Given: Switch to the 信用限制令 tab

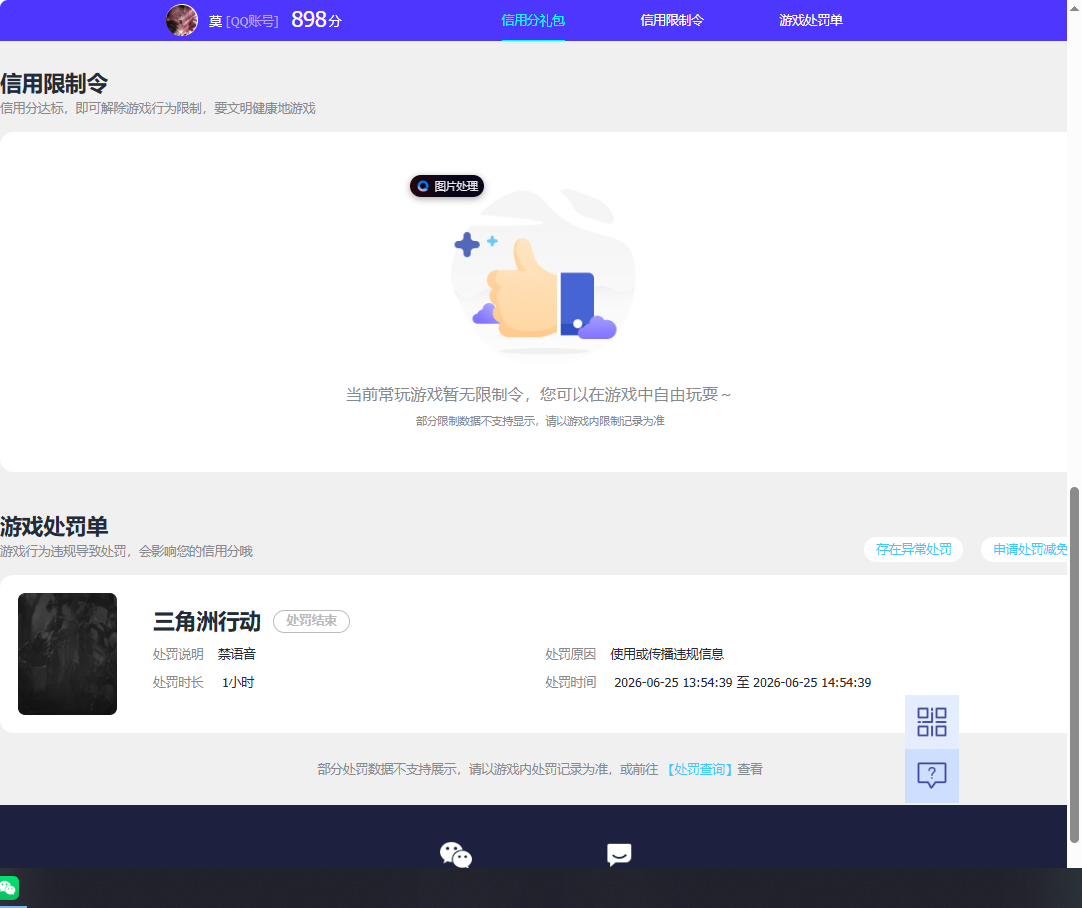Looking at the screenshot, I should 671,20.
